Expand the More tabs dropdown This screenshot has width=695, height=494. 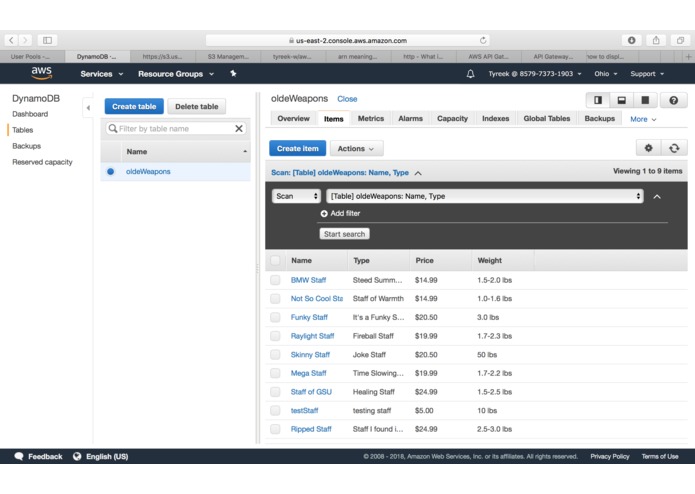(x=643, y=119)
